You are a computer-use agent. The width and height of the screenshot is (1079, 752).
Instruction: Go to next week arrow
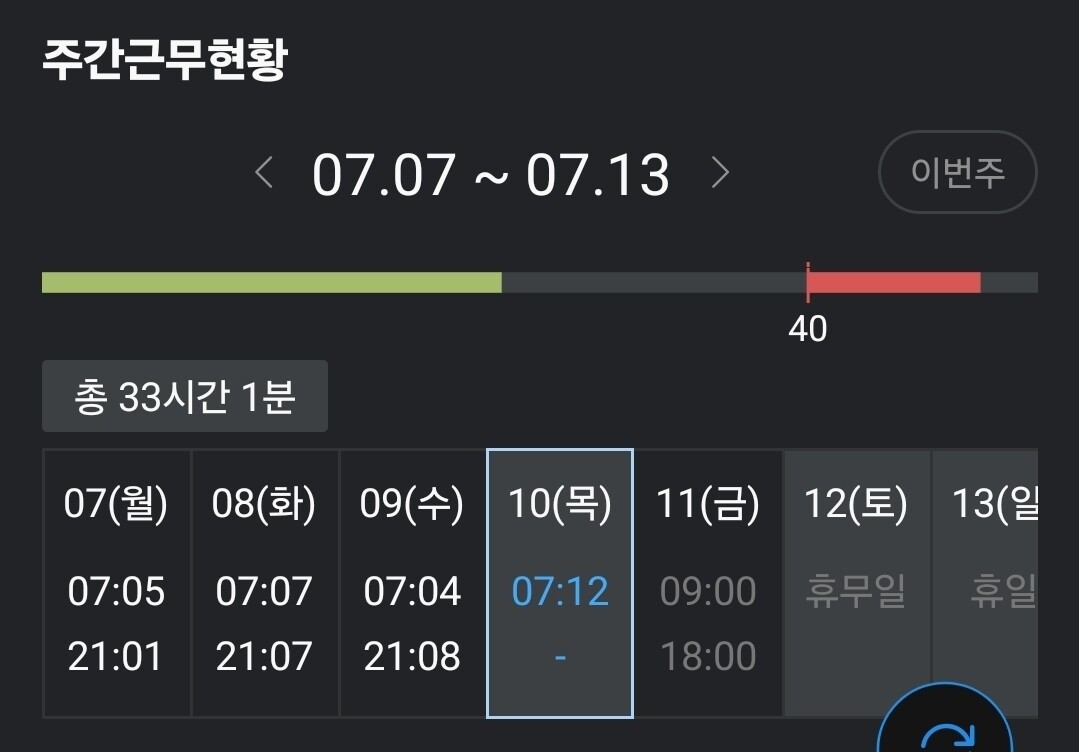tap(720, 174)
